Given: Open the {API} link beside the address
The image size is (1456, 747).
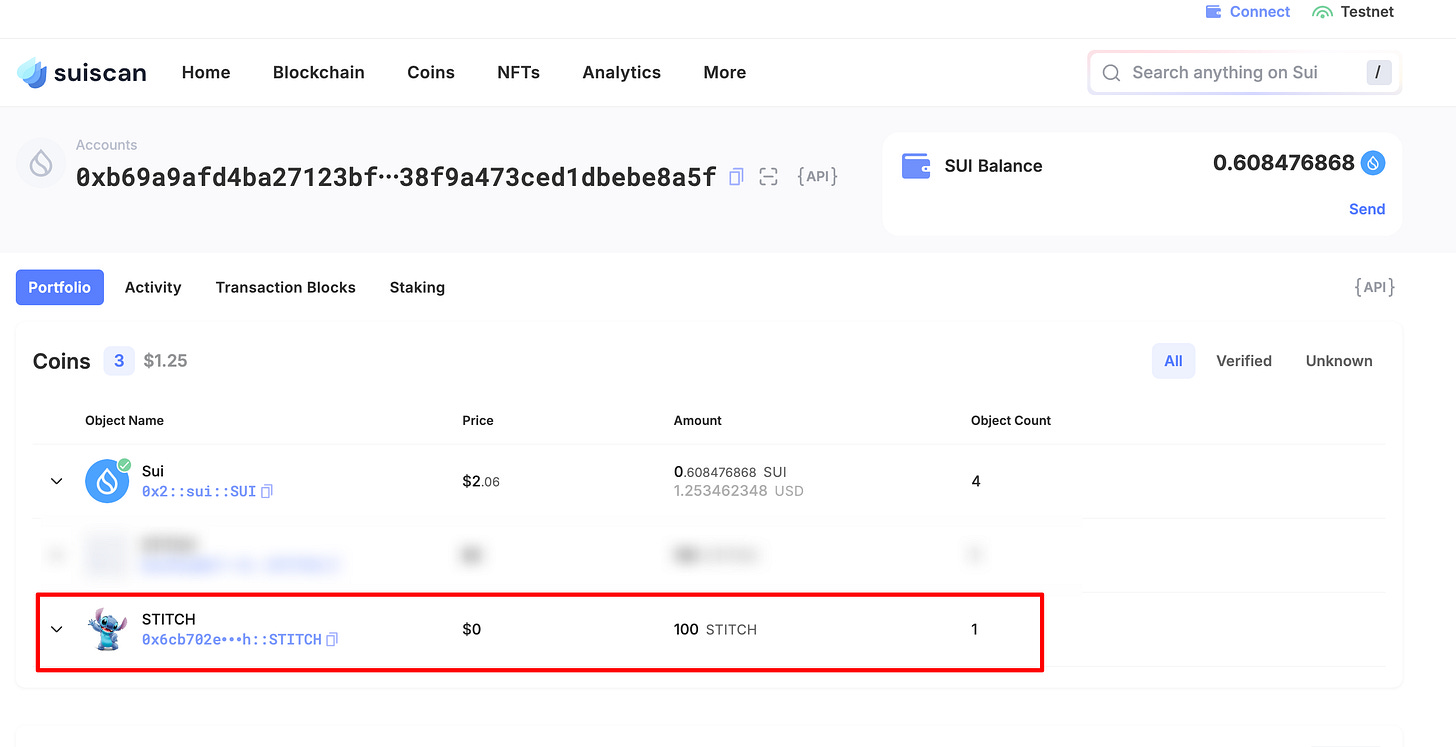Looking at the screenshot, I should pyautogui.click(x=817, y=176).
